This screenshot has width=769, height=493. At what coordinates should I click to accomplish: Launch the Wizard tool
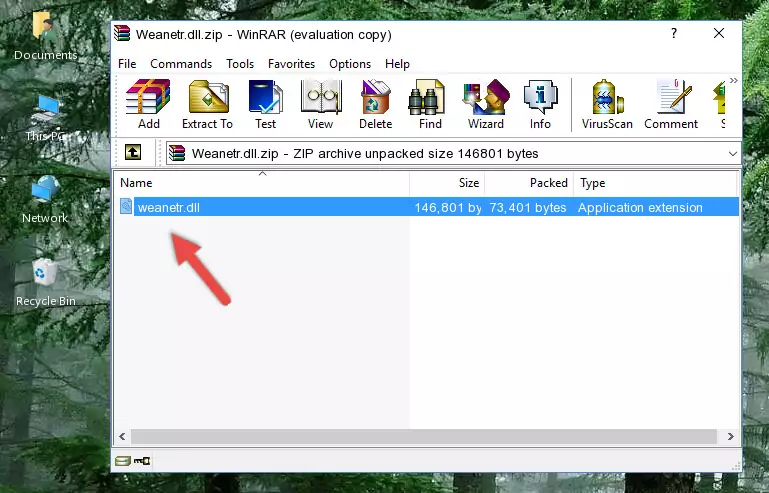pyautogui.click(x=486, y=104)
